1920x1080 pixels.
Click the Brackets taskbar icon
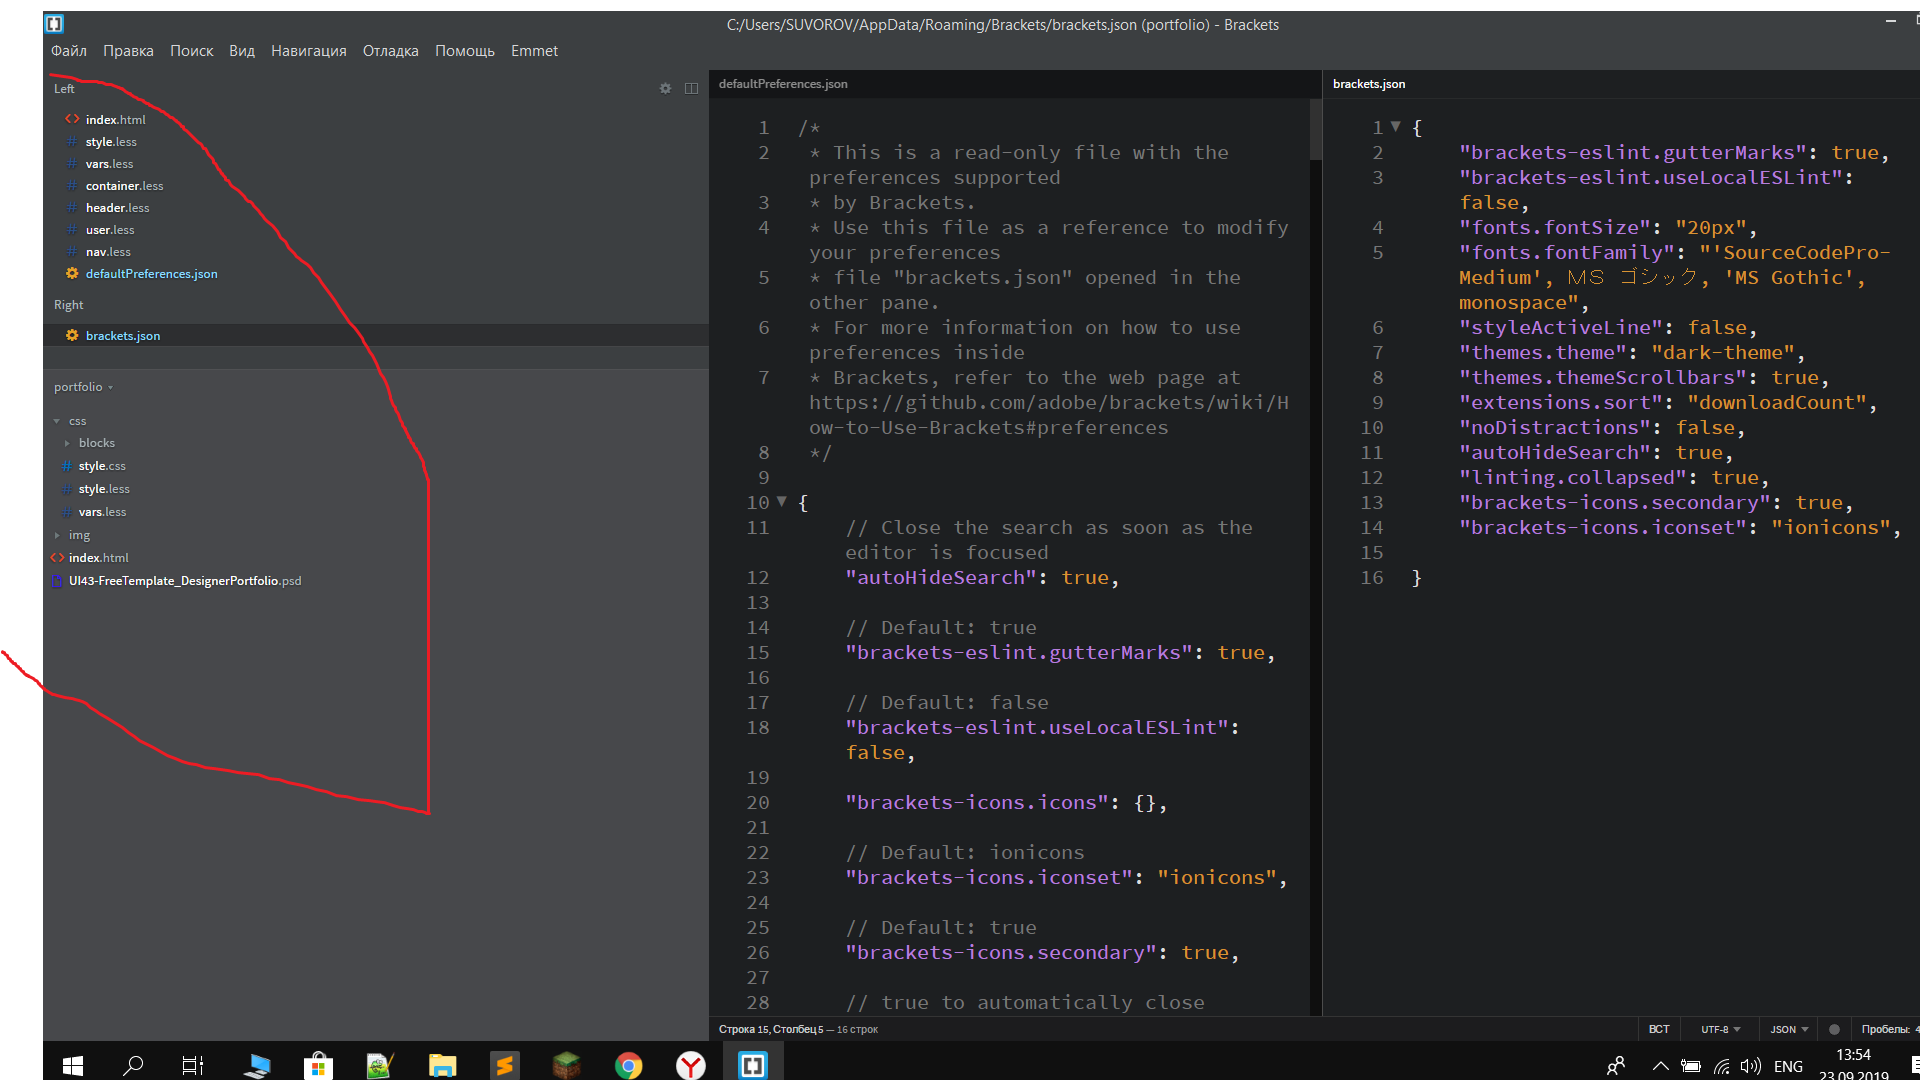point(752,1066)
